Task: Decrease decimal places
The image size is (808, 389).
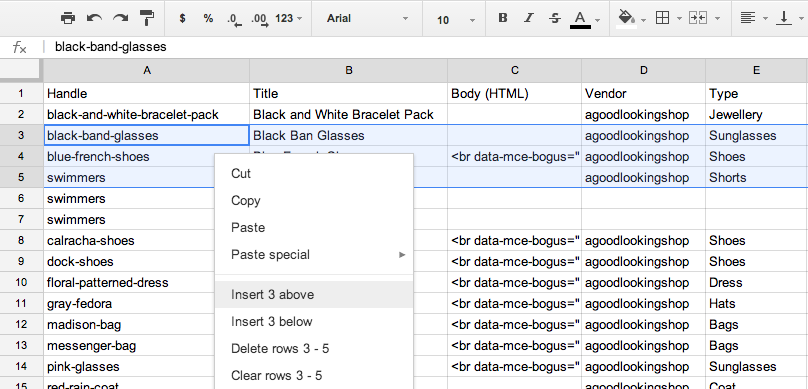Action: (x=234, y=20)
